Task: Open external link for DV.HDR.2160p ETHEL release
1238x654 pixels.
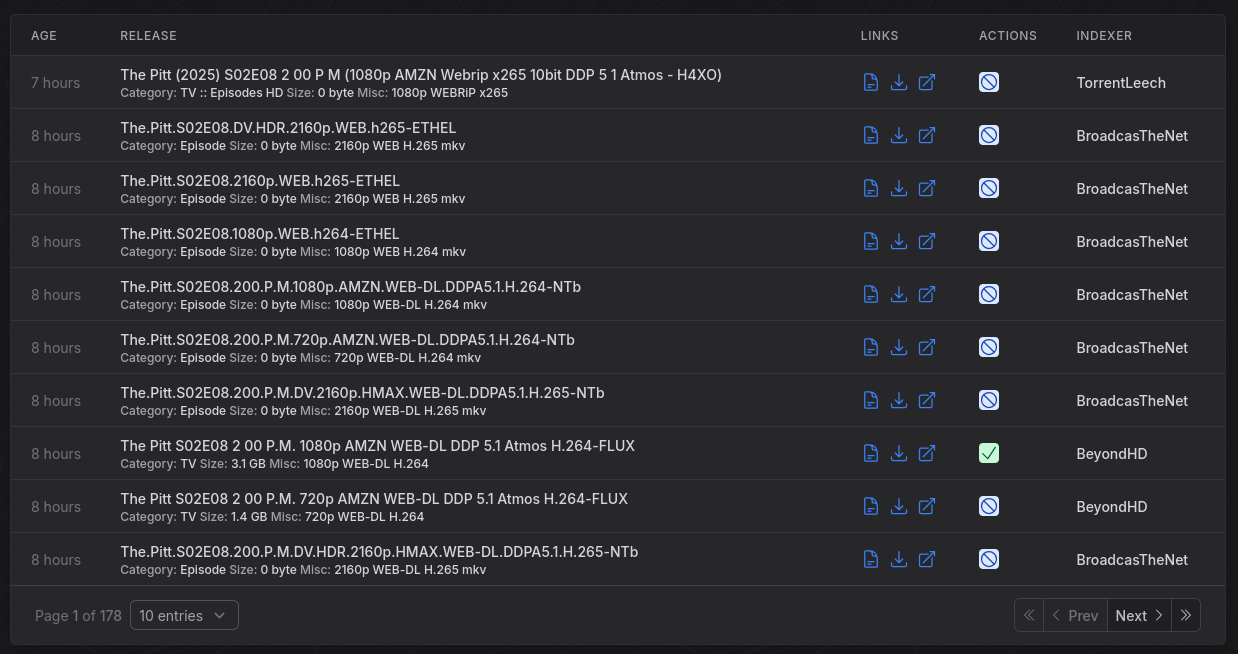Action: point(927,135)
